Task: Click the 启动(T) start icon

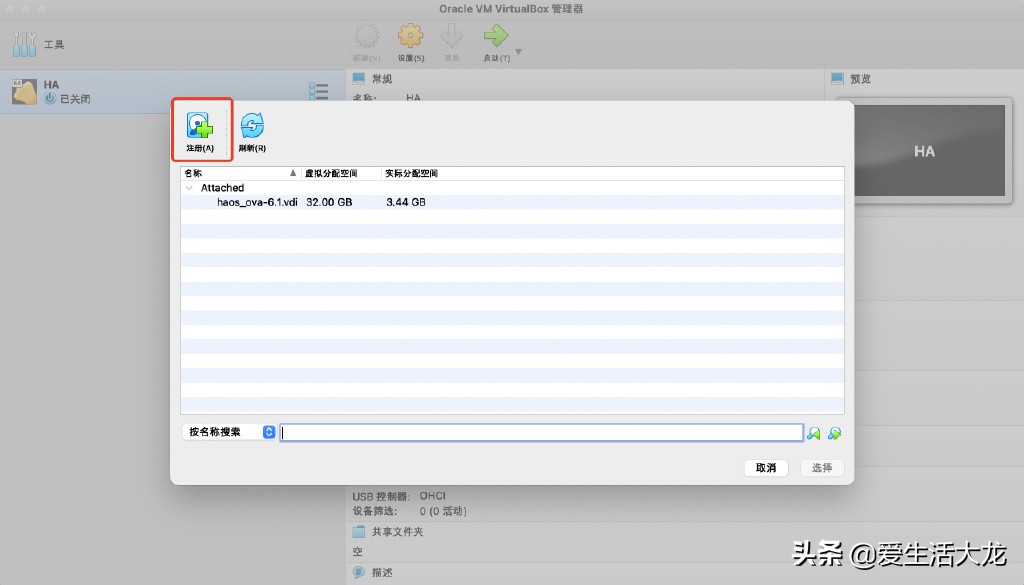Action: [494, 39]
